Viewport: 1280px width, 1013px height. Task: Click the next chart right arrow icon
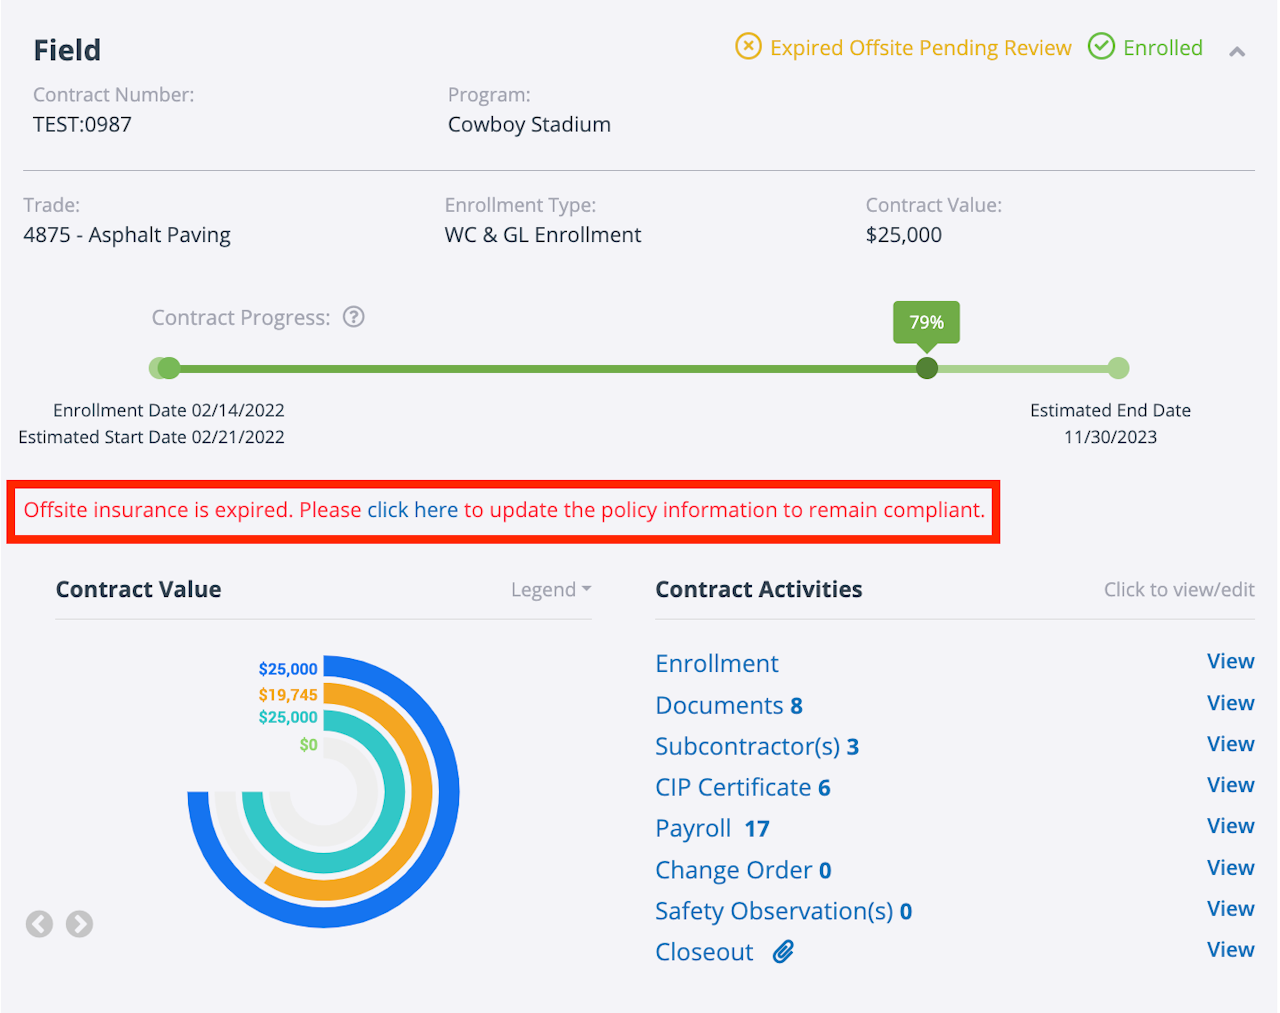pyautogui.click(x=80, y=924)
